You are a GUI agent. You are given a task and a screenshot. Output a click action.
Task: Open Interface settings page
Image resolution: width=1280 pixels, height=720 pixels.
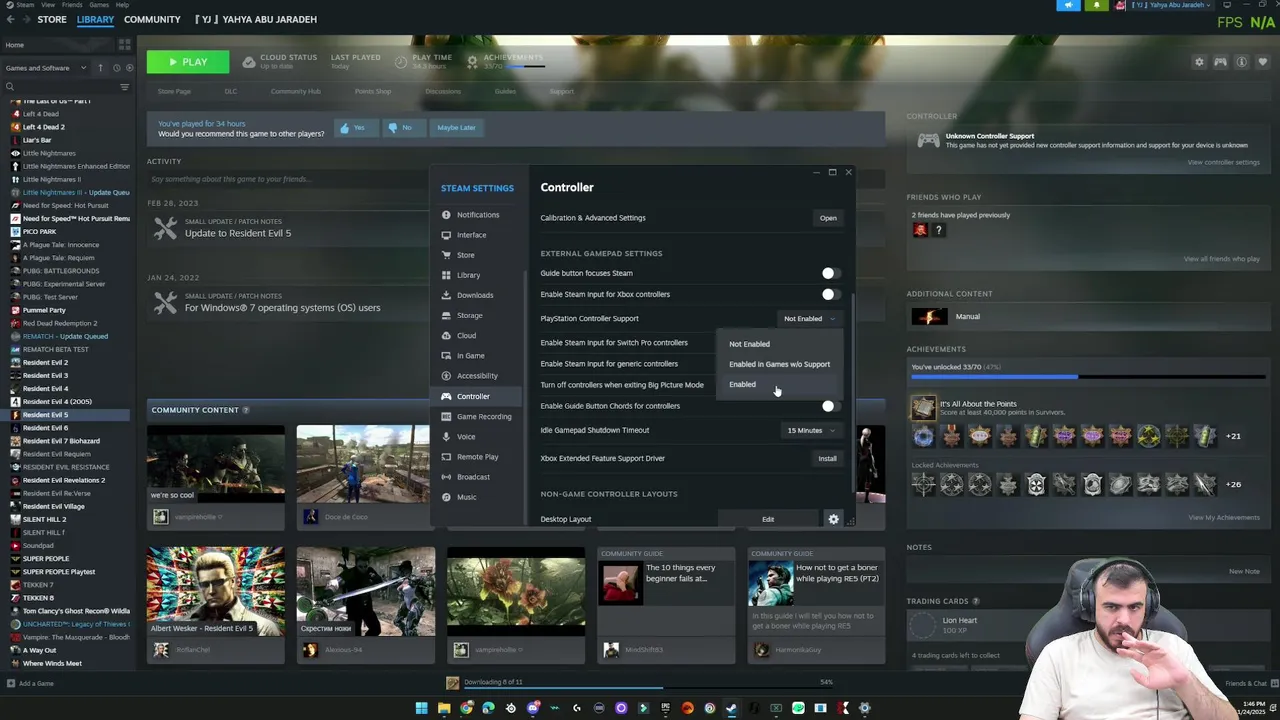point(471,235)
